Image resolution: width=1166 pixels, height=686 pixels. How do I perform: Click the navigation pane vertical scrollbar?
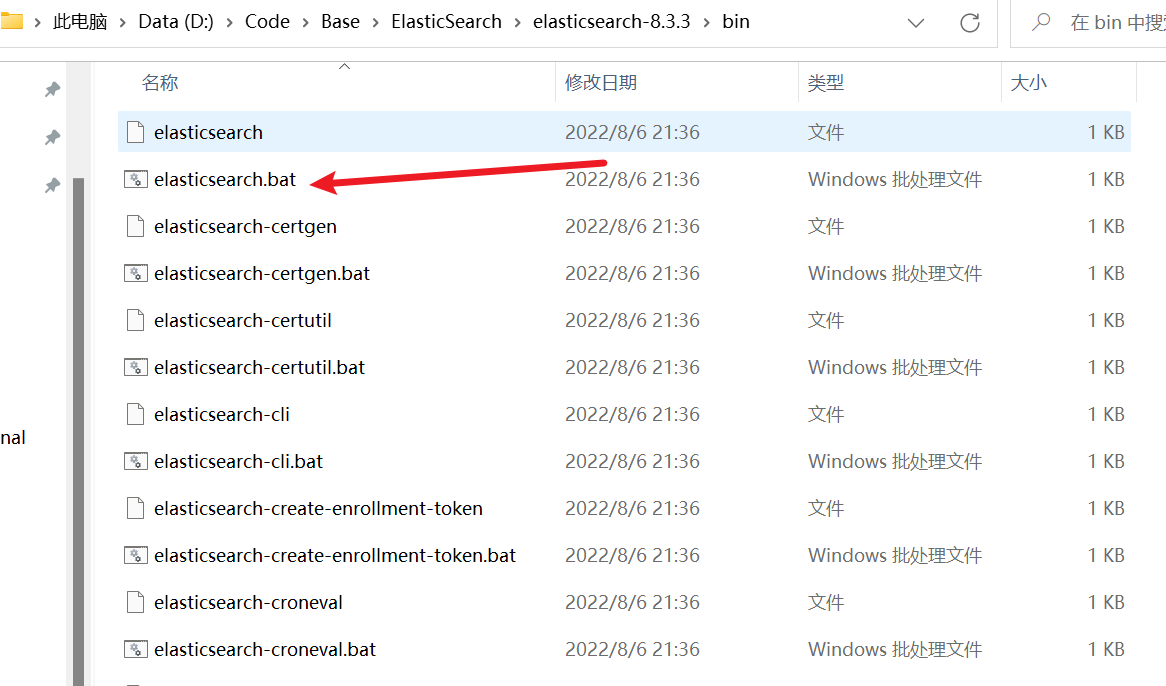click(x=79, y=431)
